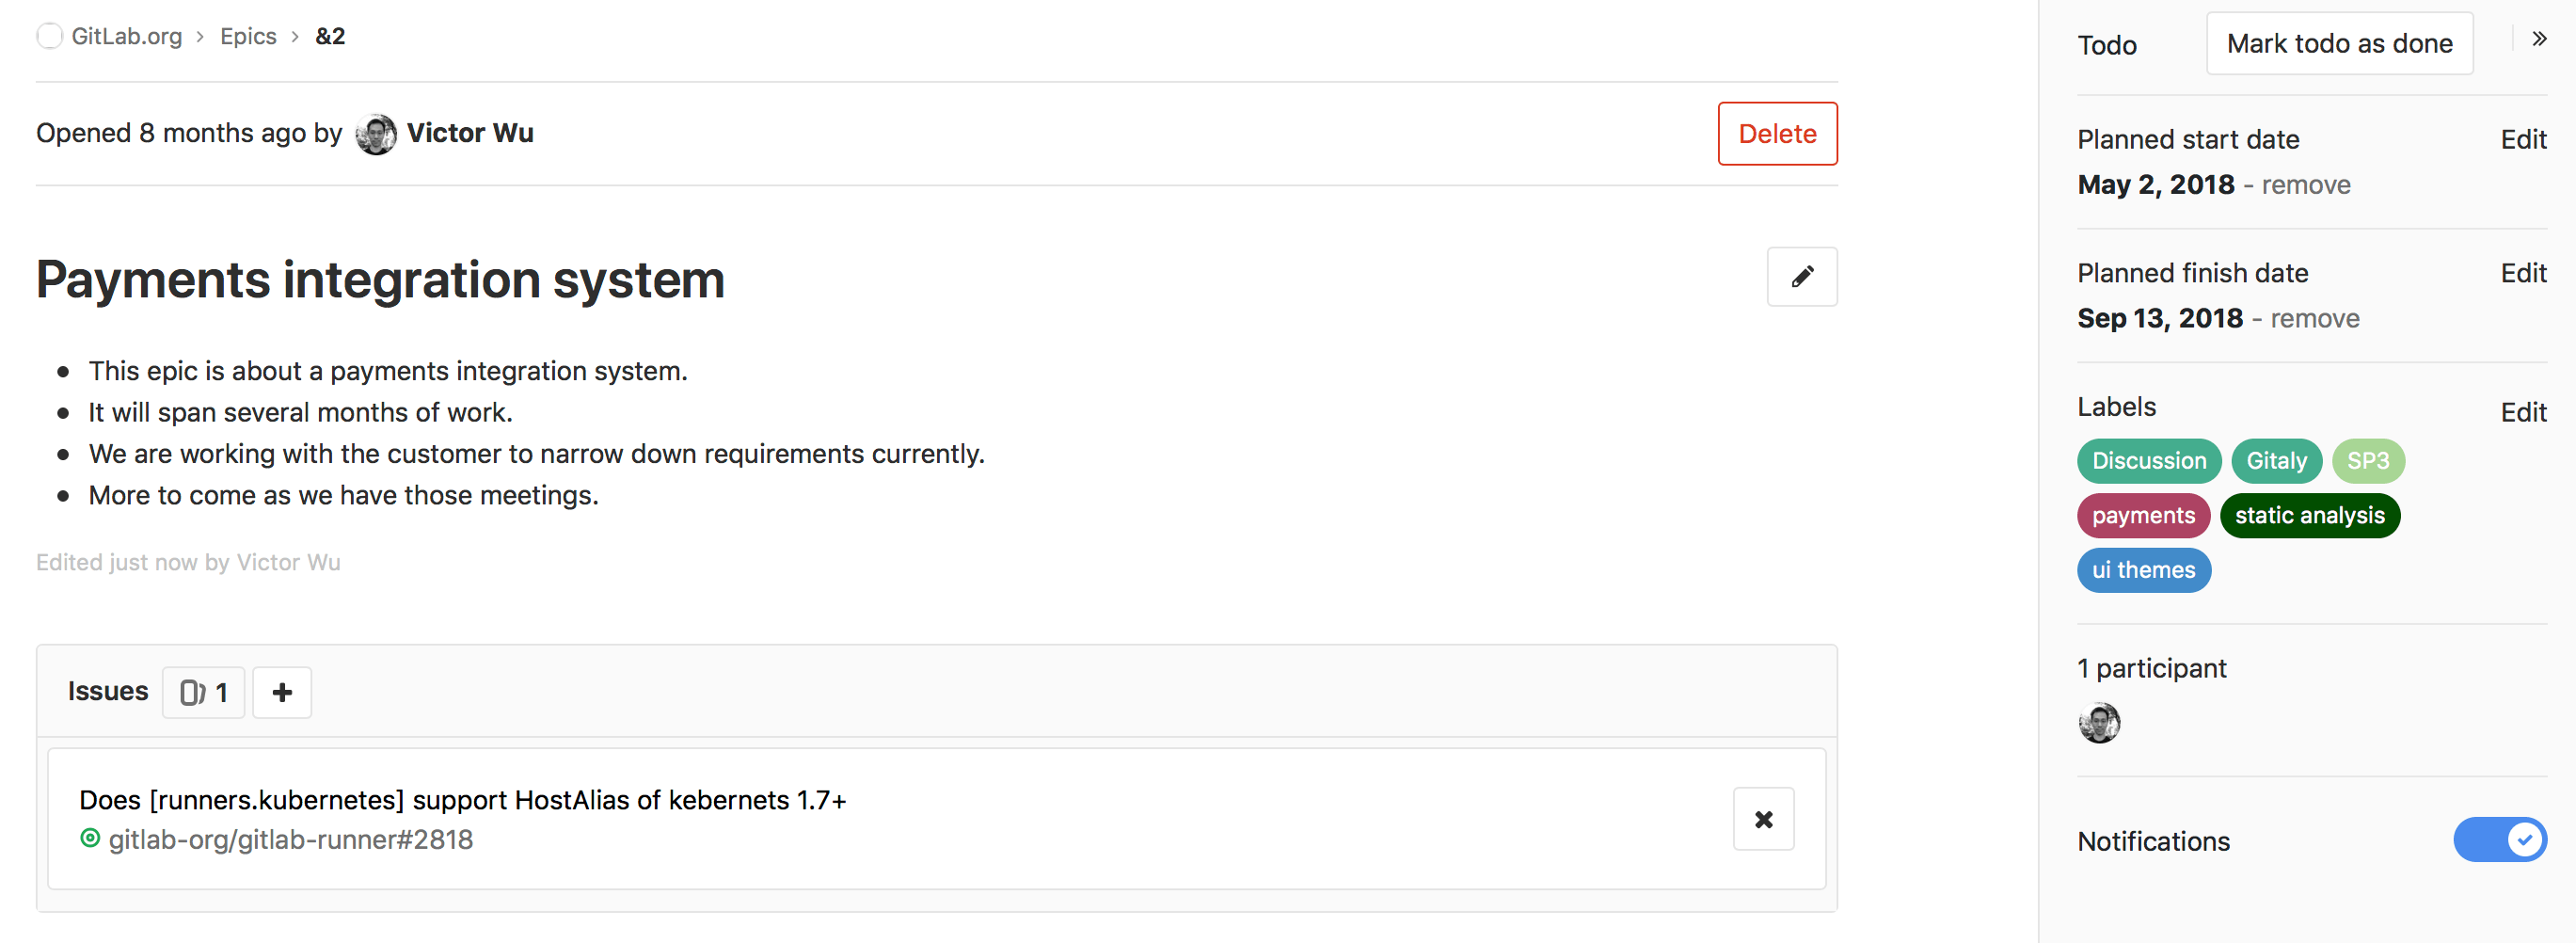2576x943 pixels.
Task: Click the maroon payments label
Action: pos(2143,515)
